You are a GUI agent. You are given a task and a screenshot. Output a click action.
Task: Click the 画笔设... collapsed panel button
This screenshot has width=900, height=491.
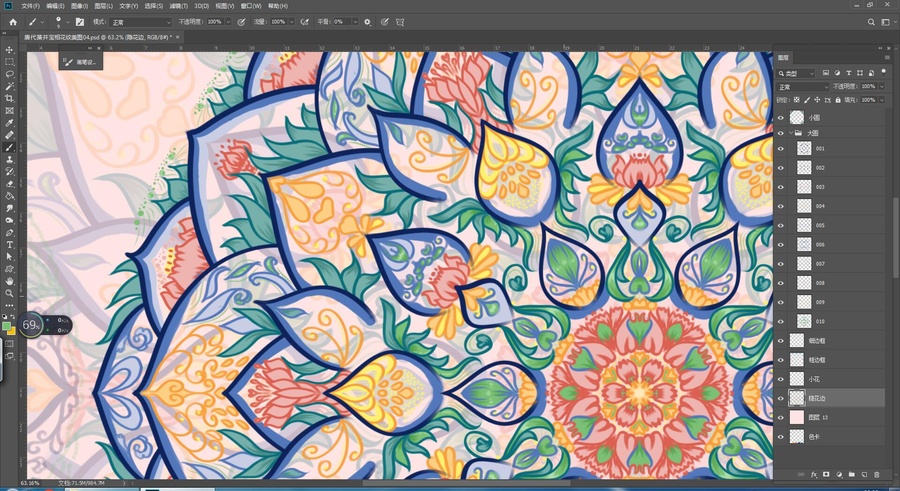[81, 61]
